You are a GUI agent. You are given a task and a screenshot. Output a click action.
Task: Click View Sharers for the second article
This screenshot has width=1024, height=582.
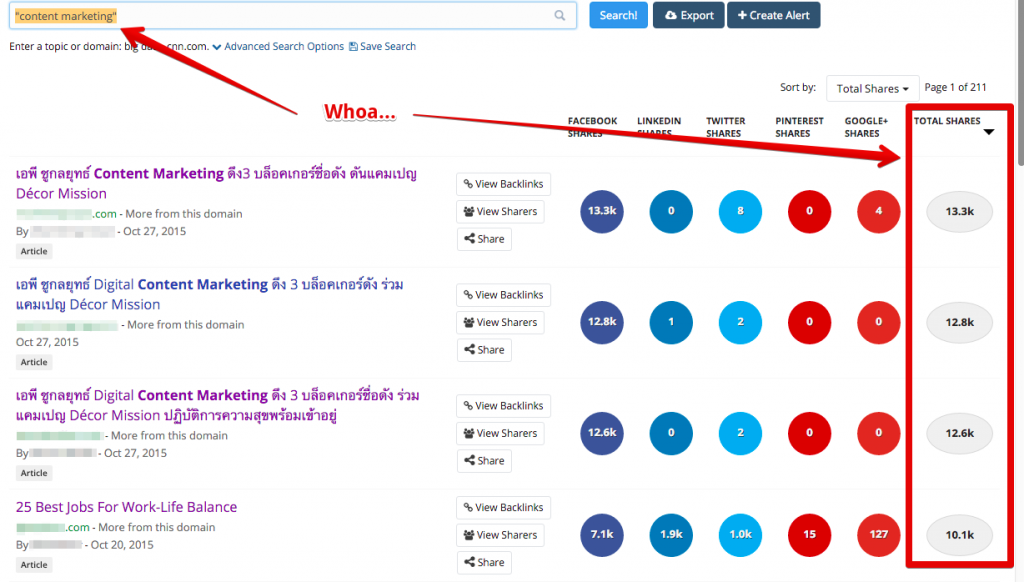(500, 323)
